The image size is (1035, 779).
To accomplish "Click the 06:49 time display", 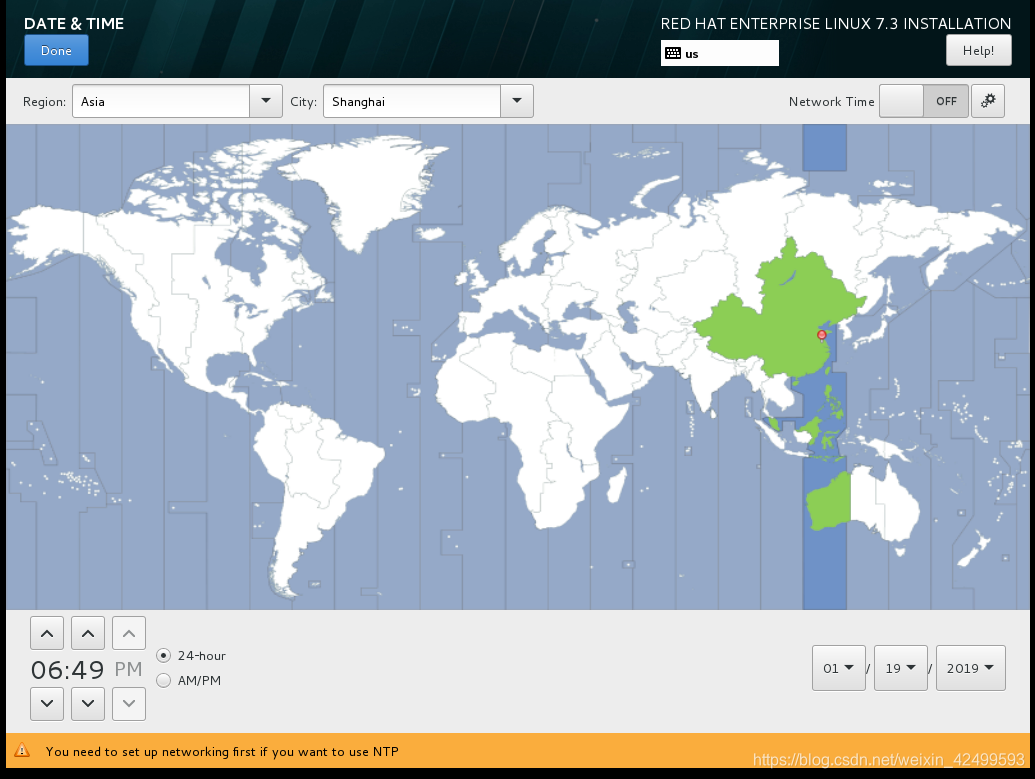I will click(x=67, y=669).
